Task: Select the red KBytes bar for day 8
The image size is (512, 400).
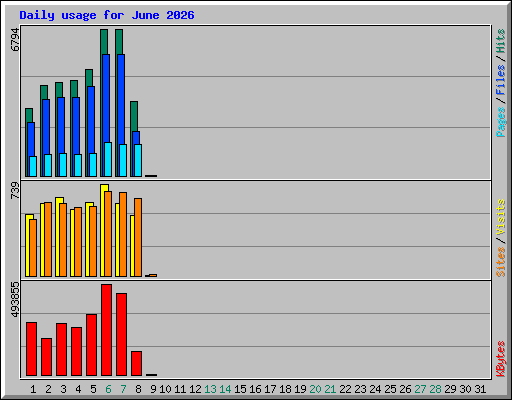Action: (x=136, y=363)
